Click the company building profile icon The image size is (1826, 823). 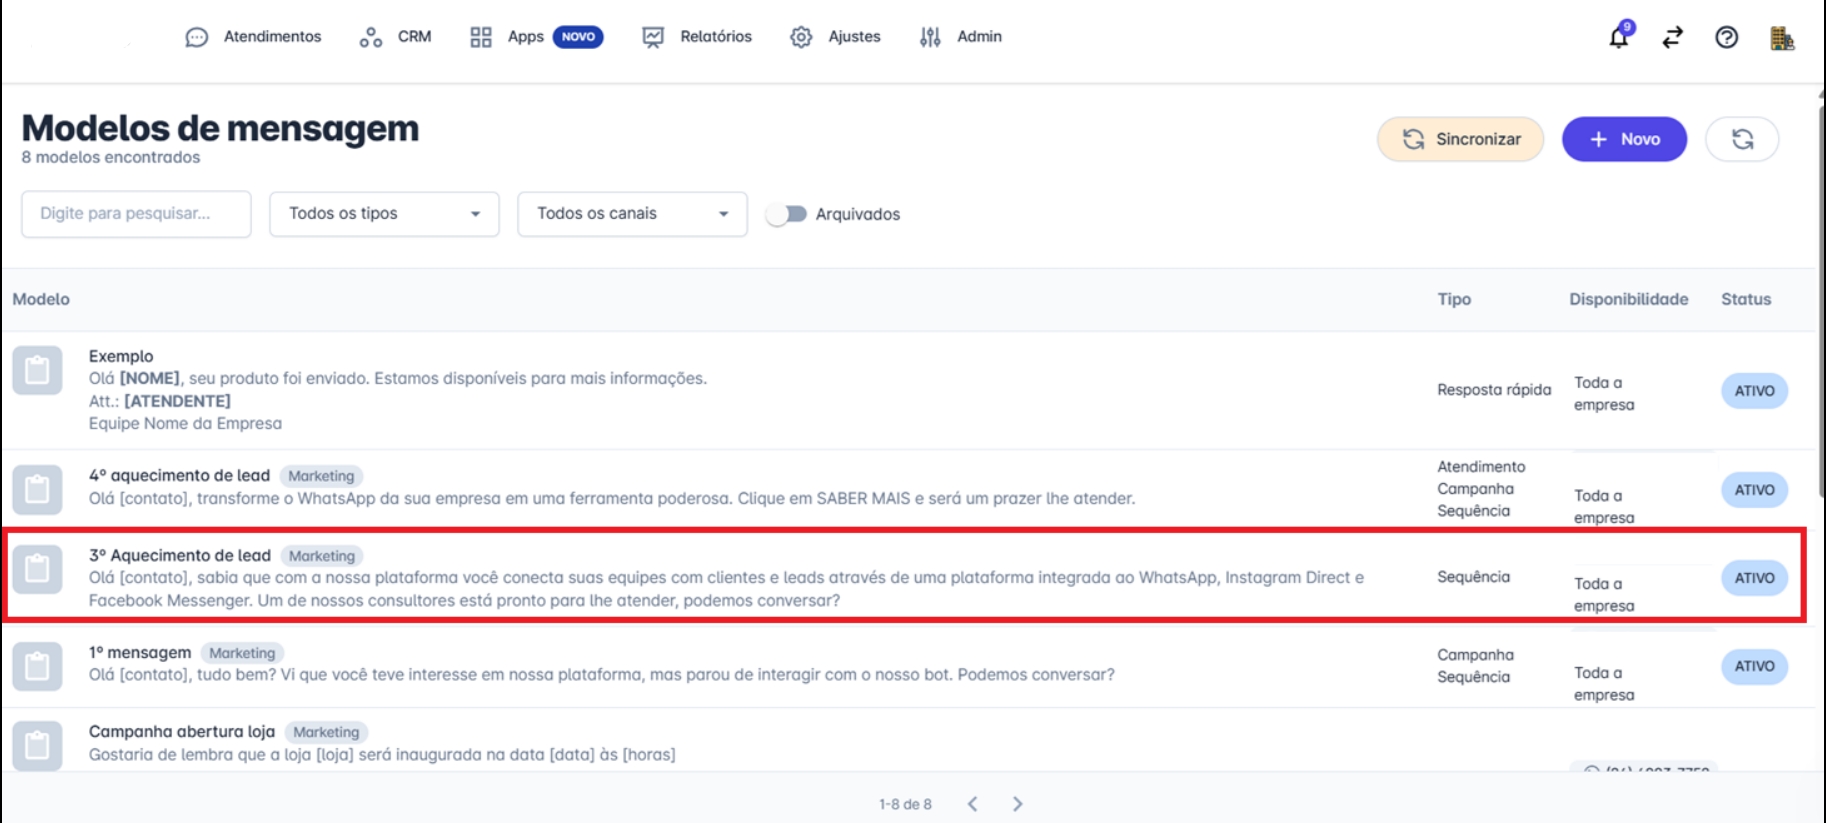tap(1781, 39)
